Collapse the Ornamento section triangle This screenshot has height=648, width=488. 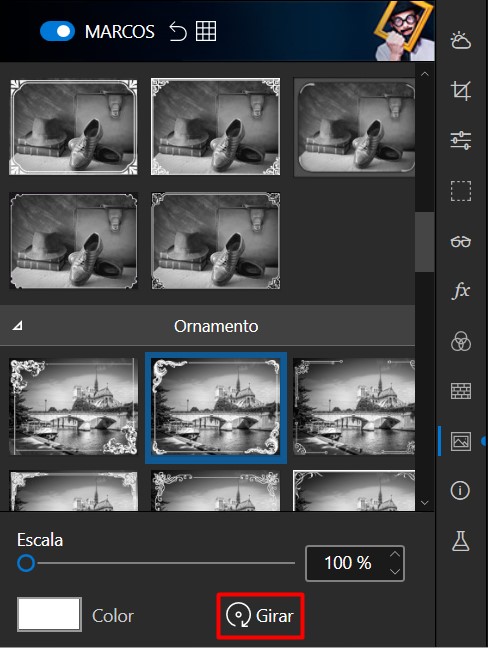pyautogui.click(x=17, y=326)
